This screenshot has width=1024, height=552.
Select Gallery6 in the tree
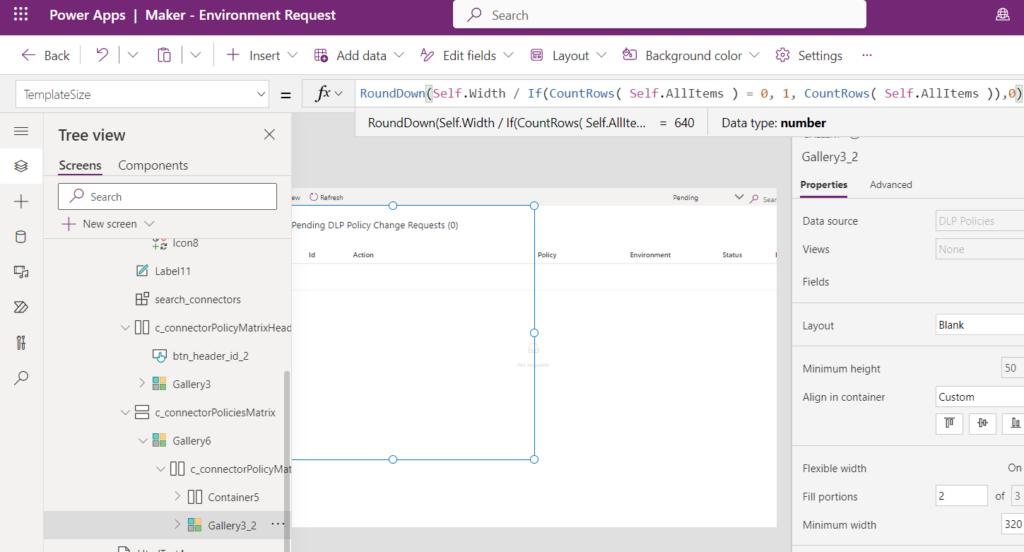coord(191,441)
